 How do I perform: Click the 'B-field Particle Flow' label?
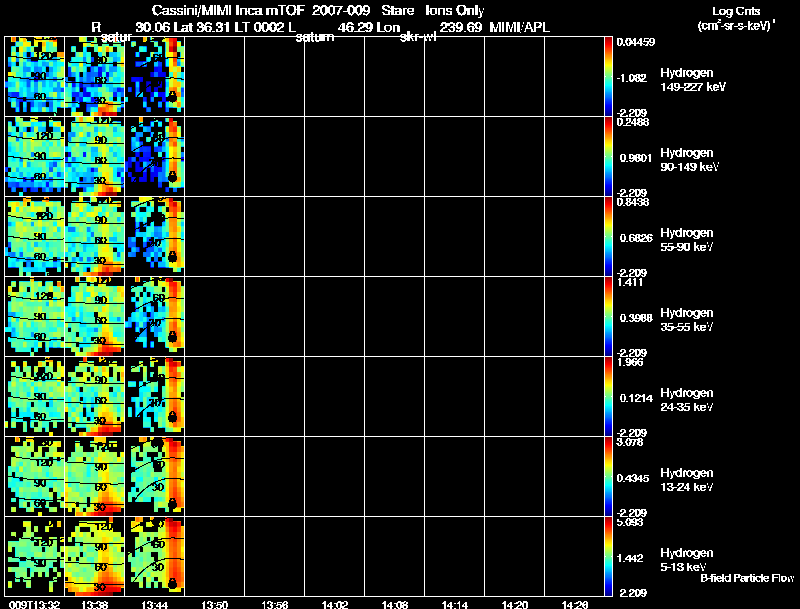[x=747, y=578]
